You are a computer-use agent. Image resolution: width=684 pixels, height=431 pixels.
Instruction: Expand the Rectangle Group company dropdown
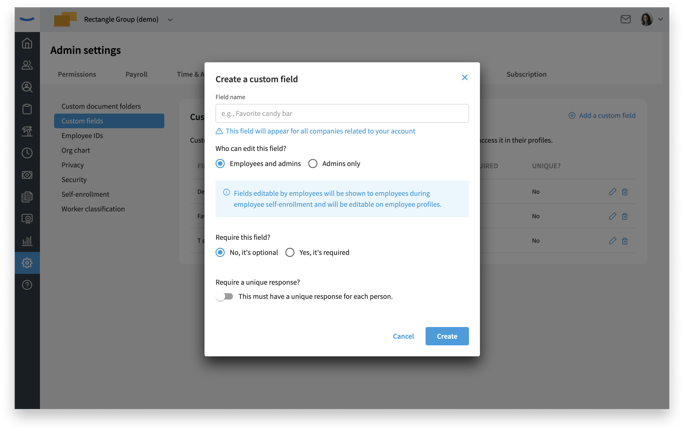point(170,20)
